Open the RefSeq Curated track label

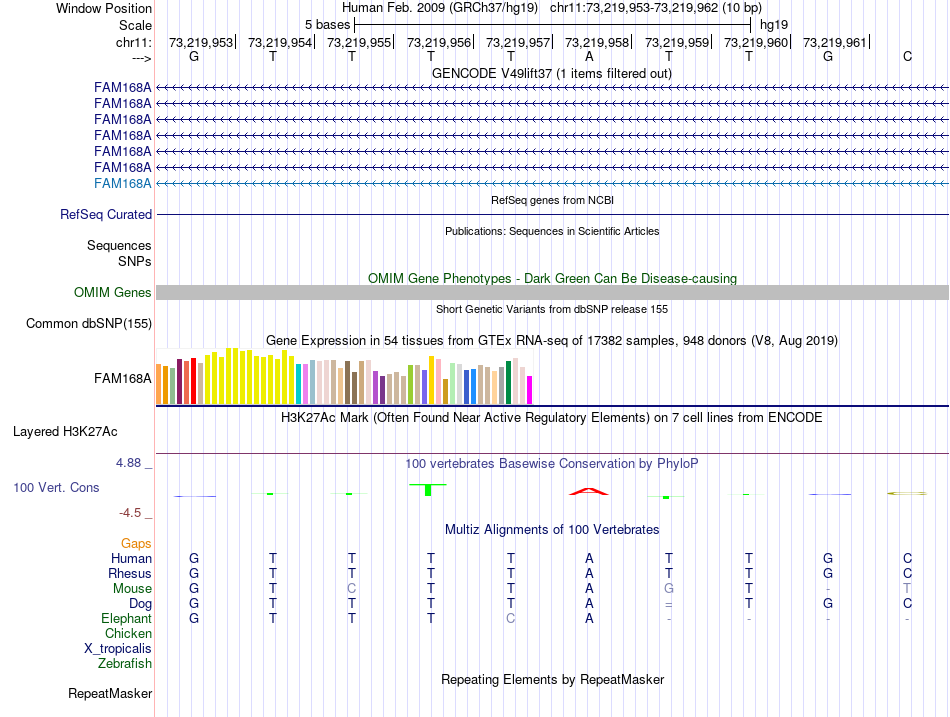pyautogui.click(x=106, y=214)
